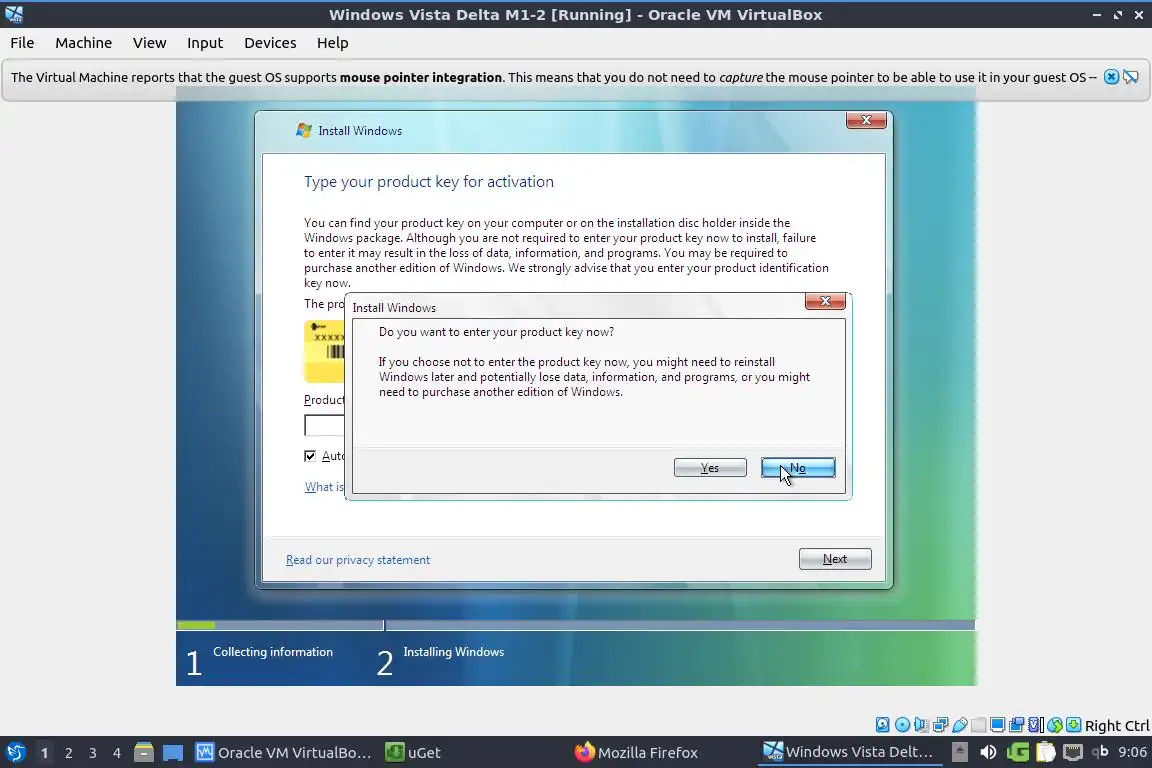1152x768 pixels.
Task: Click the Windows Vista Delta taskbar entry
Action: (x=850, y=753)
